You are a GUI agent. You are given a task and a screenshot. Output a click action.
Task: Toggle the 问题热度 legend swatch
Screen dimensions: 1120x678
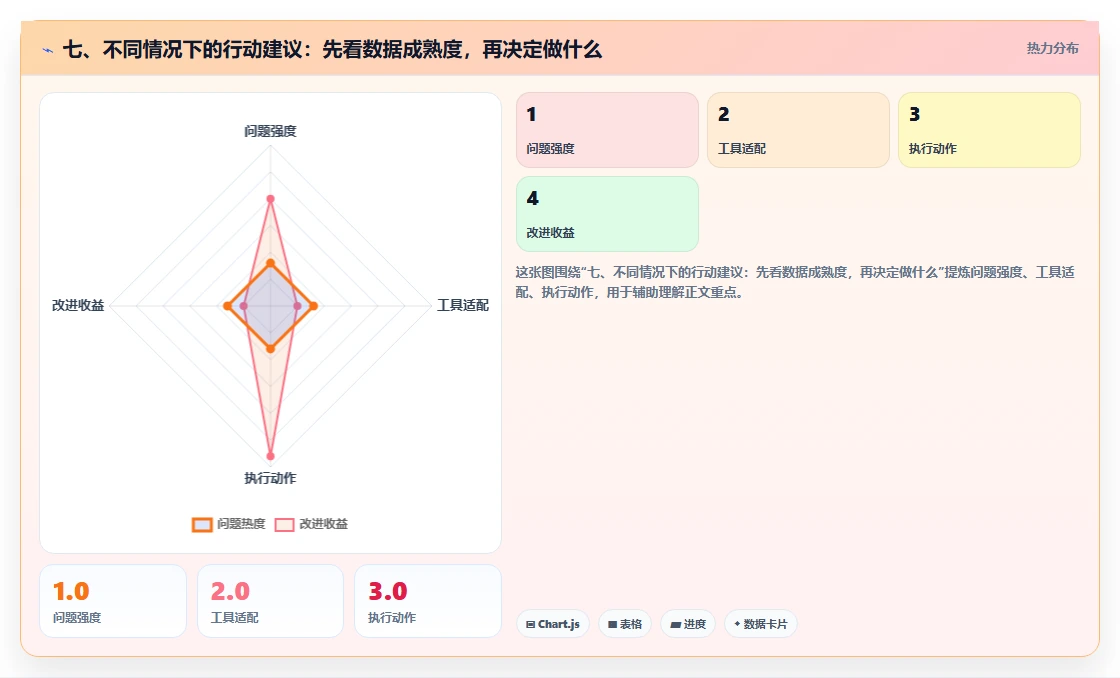(202, 524)
